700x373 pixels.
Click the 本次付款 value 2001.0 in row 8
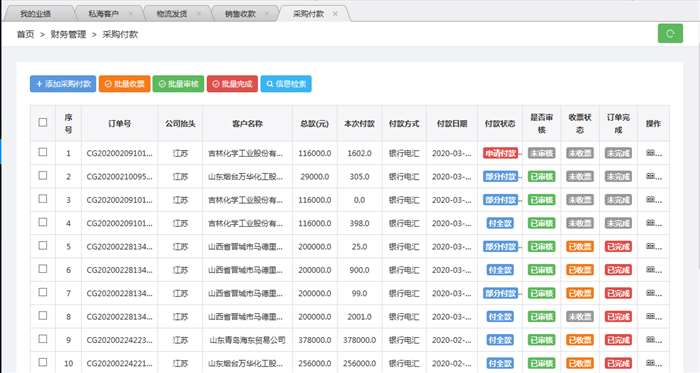point(359,317)
